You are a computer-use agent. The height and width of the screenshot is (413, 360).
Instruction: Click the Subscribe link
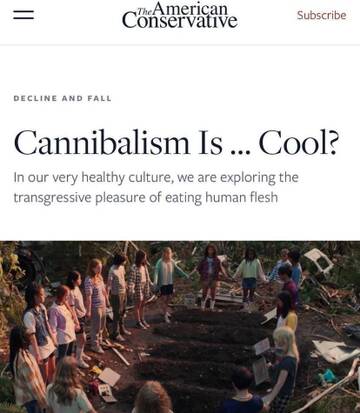[321, 15]
